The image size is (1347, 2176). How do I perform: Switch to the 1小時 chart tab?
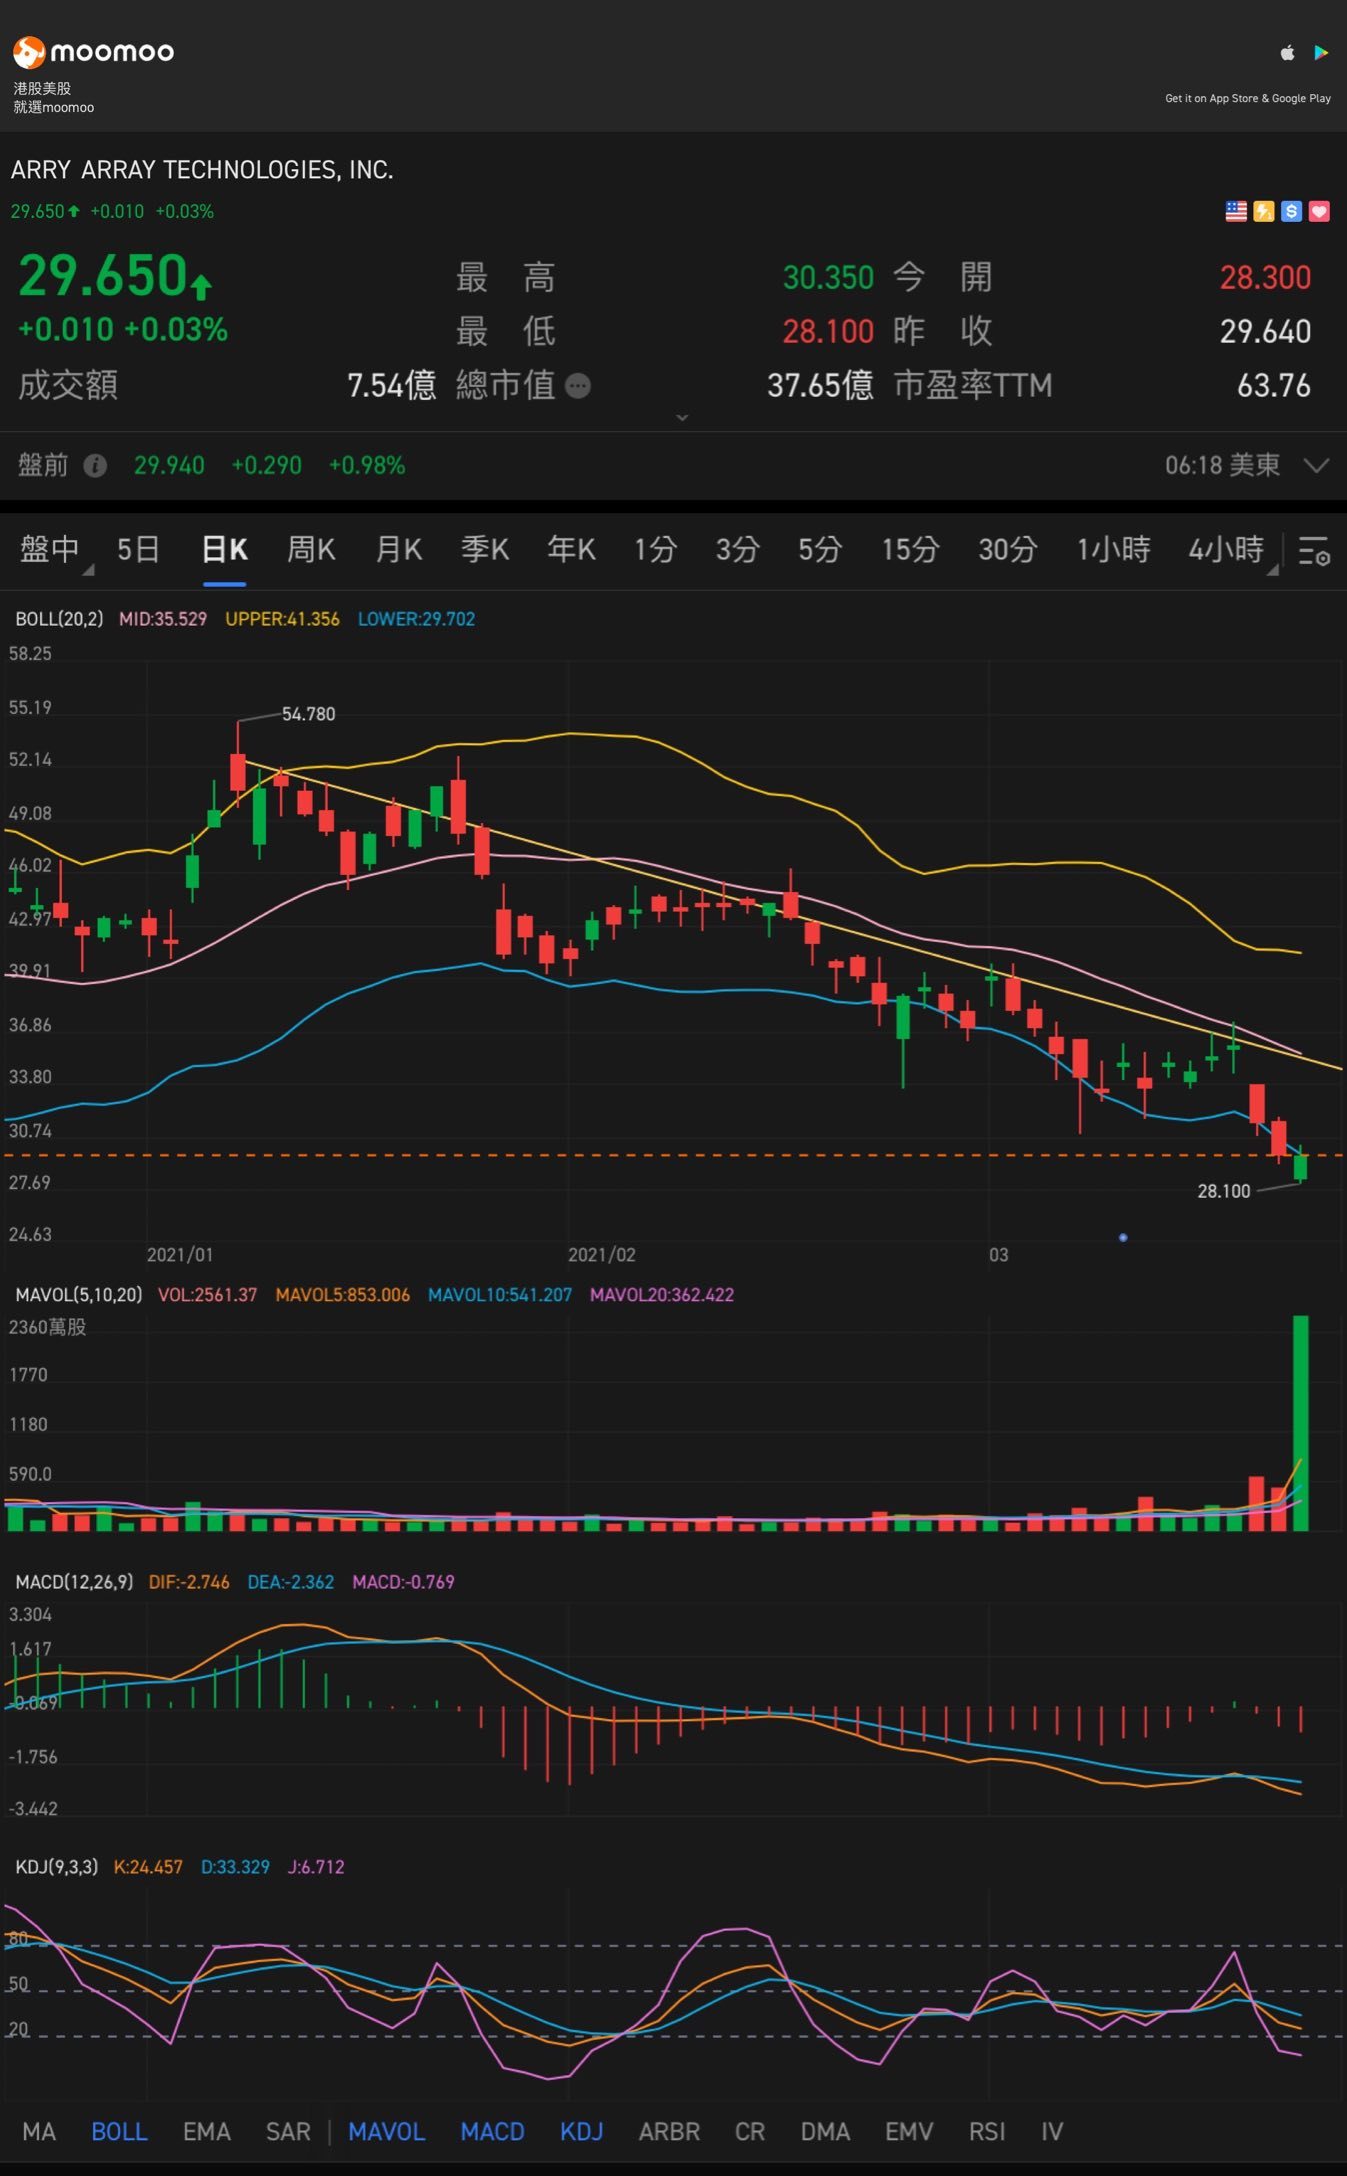pos(1113,550)
